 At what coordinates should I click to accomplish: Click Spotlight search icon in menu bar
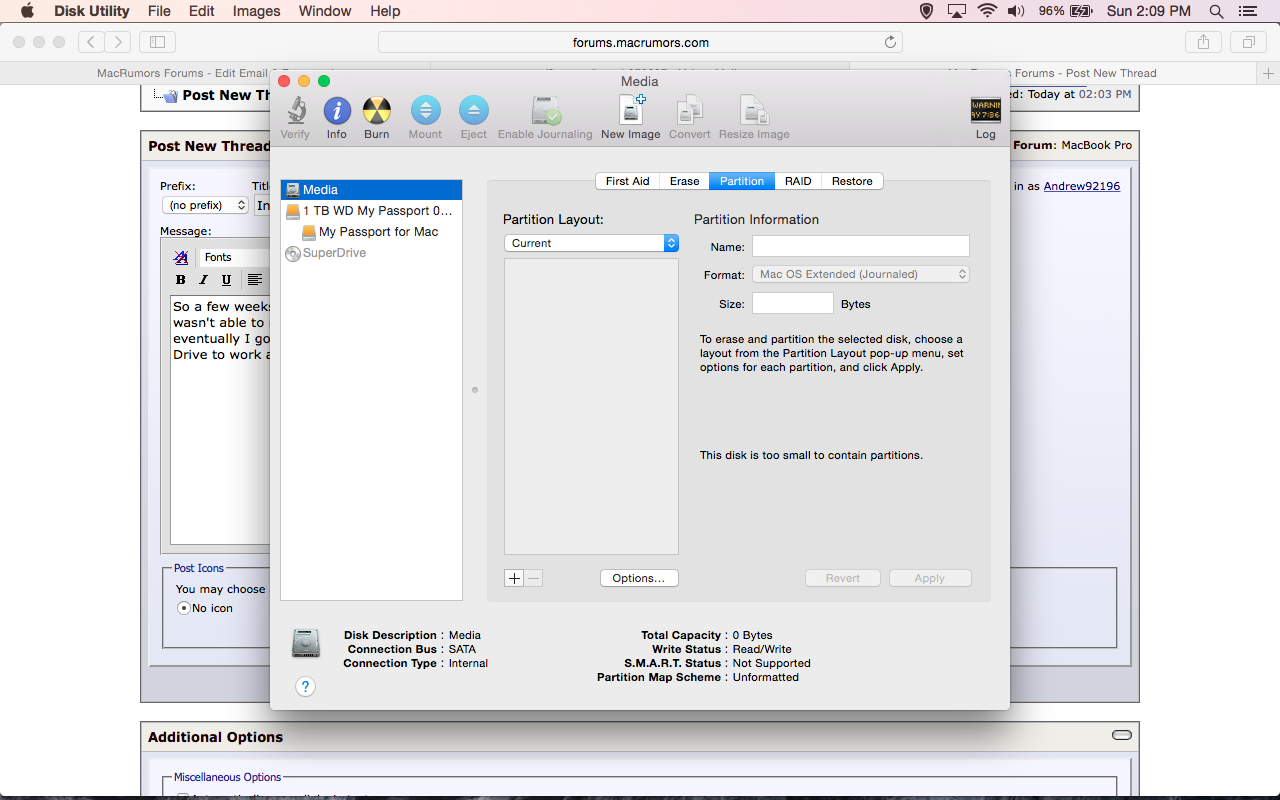[1216, 11]
